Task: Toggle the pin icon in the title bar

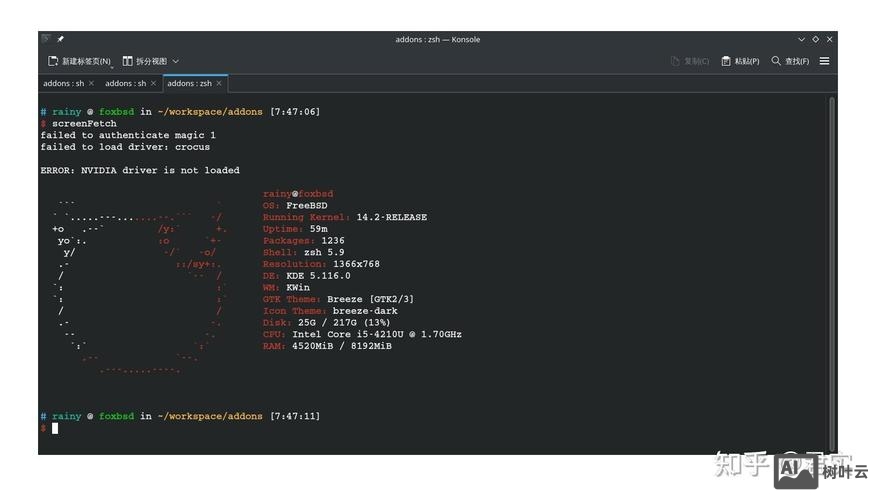Action: 61,39
